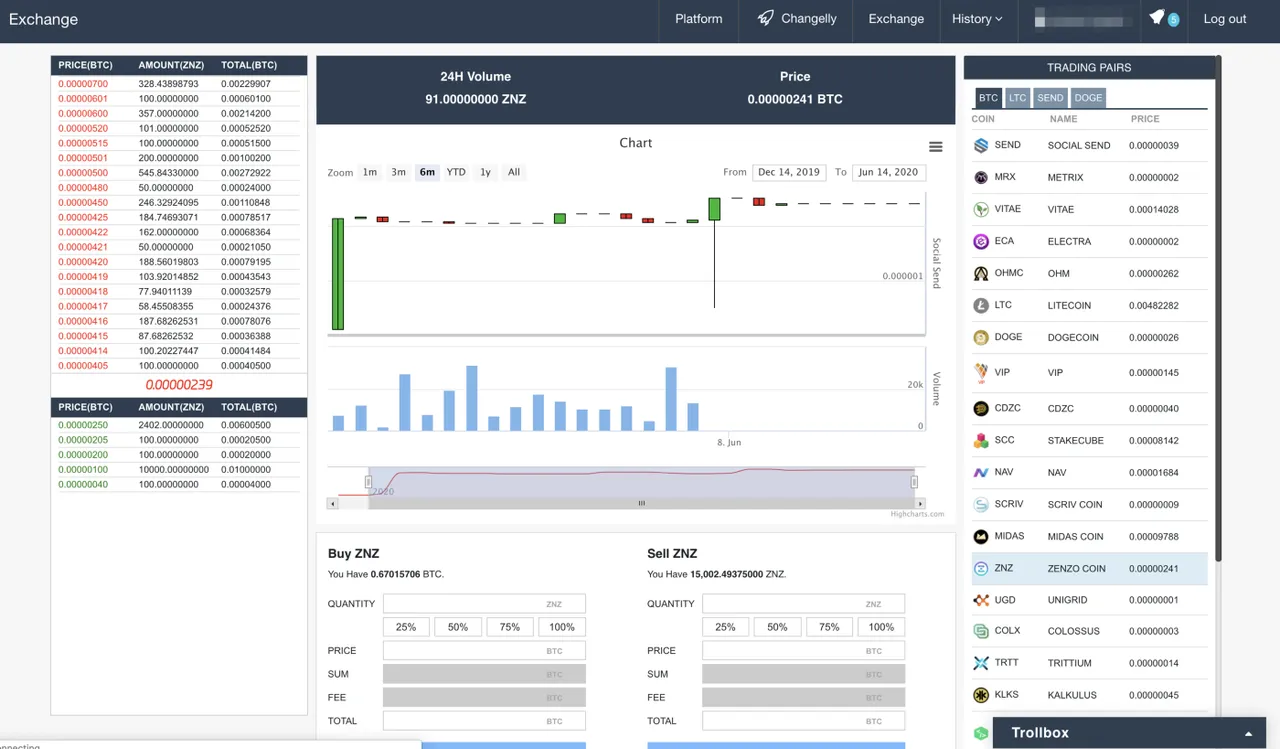The image size is (1280, 749).
Task: Click the KLKS Kalkulus coin icon
Action: [x=981, y=695]
